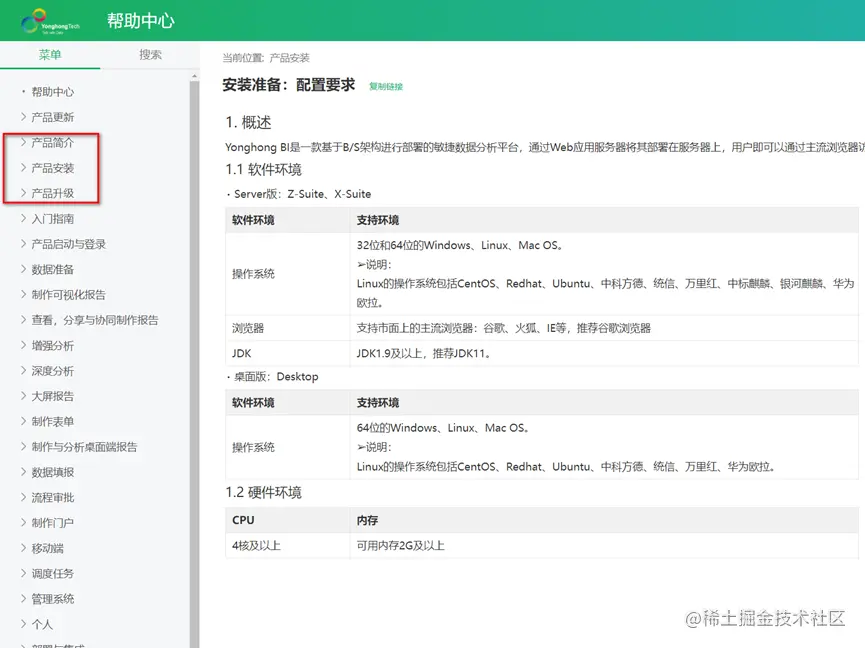The width and height of the screenshot is (865, 648).
Task: Expand the chevron beside 产品启动与登录
Action: 23,243
